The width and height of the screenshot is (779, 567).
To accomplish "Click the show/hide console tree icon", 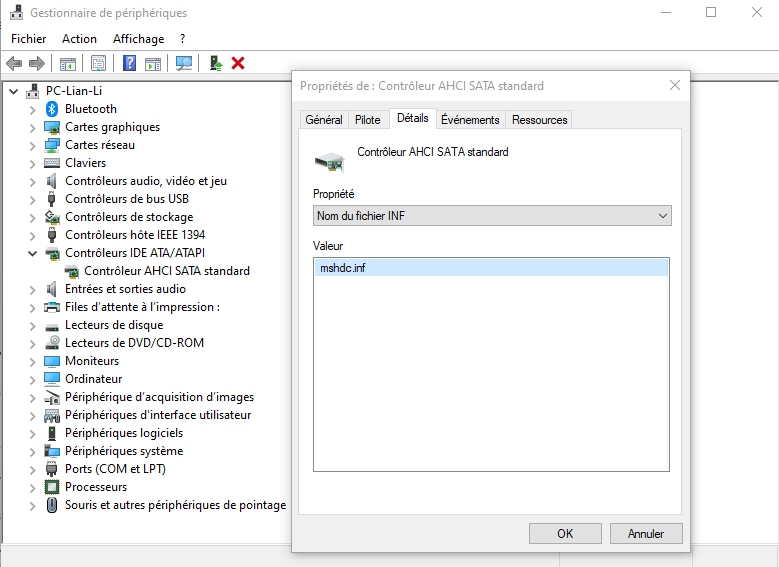I will [x=68, y=63].
